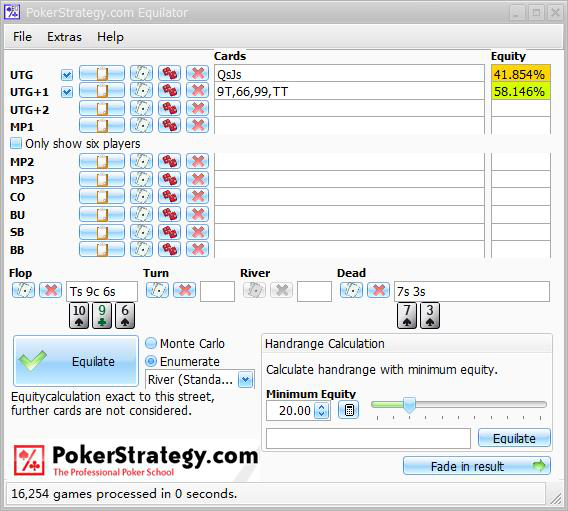Open the Extras menu
The width and height of the screenshot is (568, 511).
click(x=64, y=37)
